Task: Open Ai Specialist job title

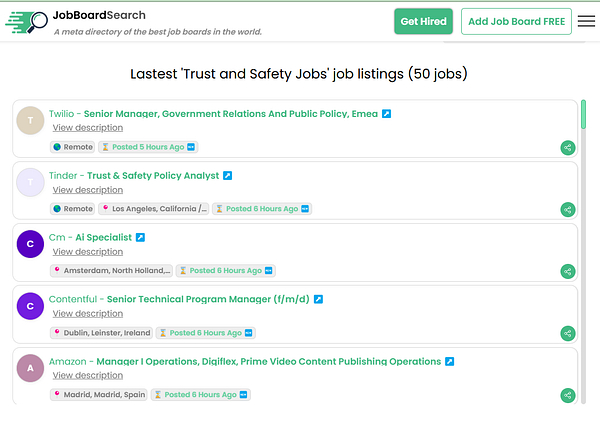Action: (104, 237)
